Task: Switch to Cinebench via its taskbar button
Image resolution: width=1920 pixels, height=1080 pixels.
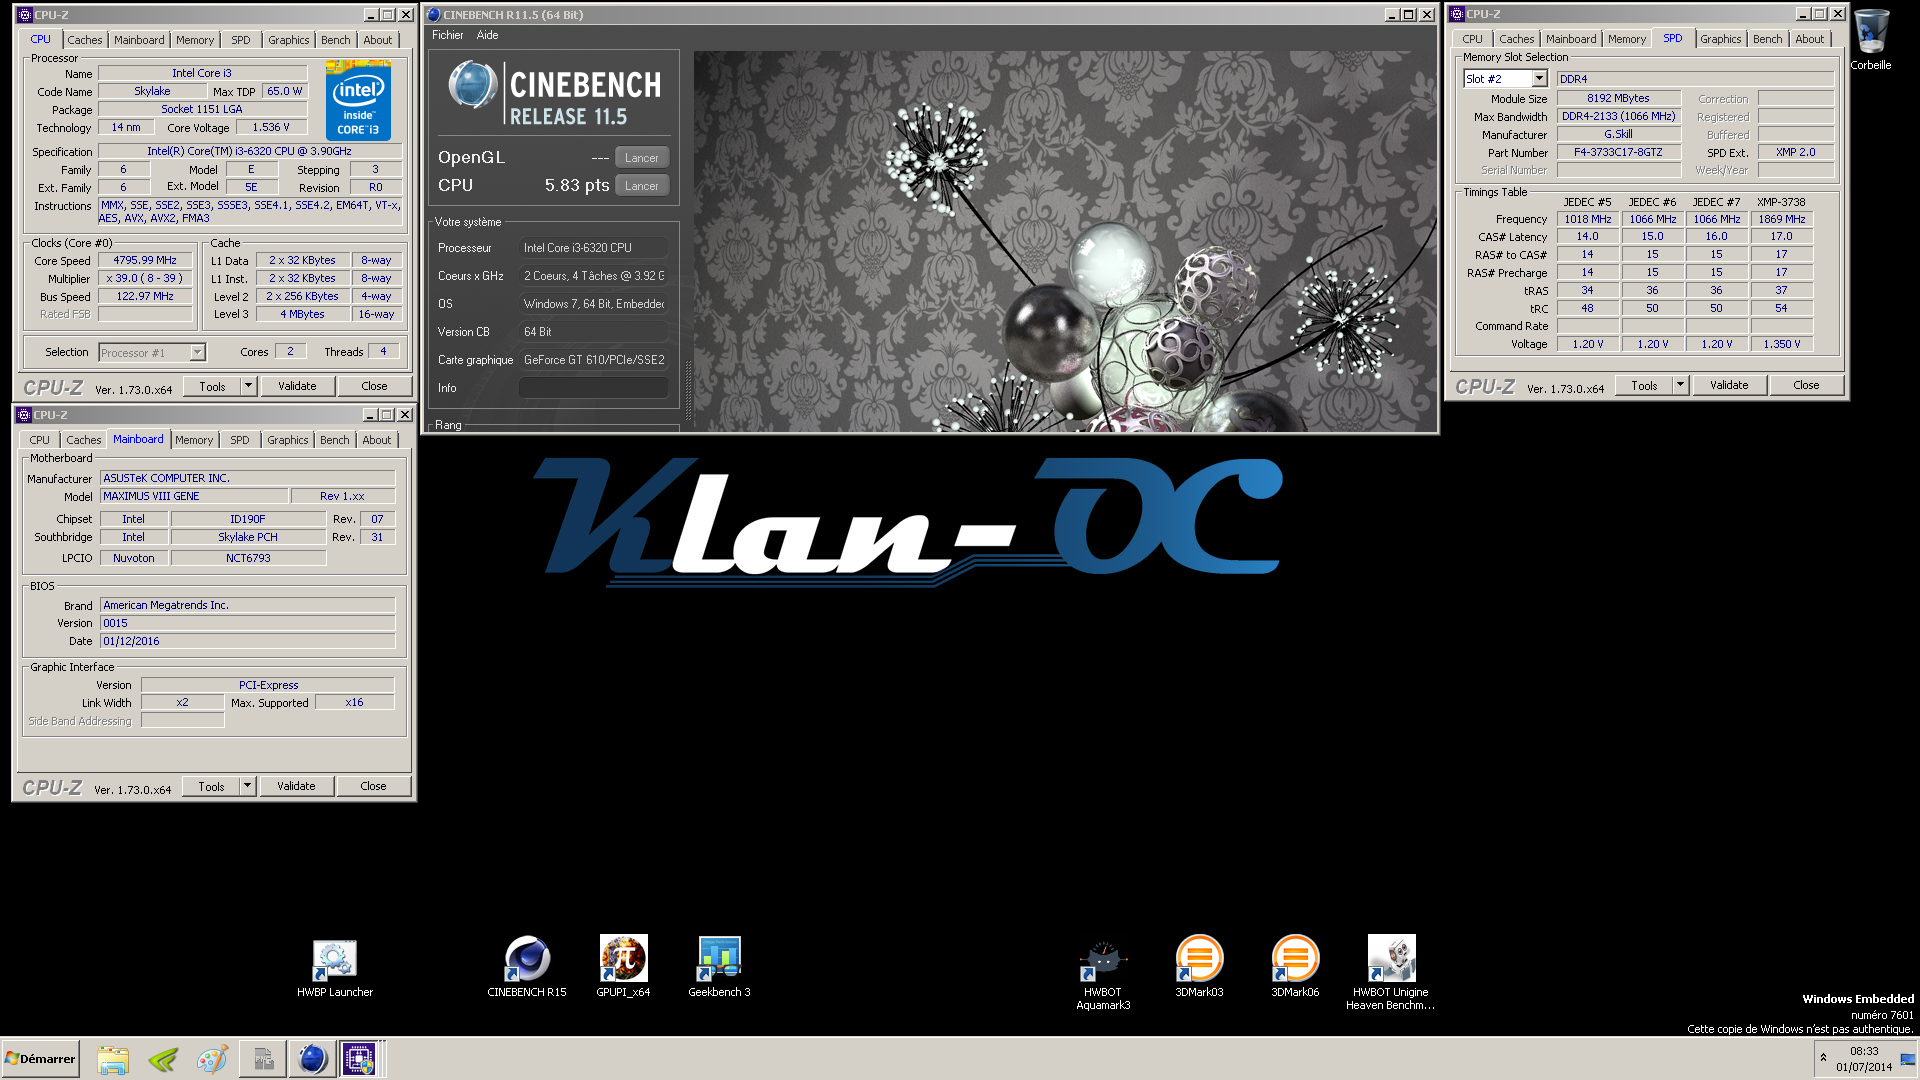Action: [x=312, y=1059]
